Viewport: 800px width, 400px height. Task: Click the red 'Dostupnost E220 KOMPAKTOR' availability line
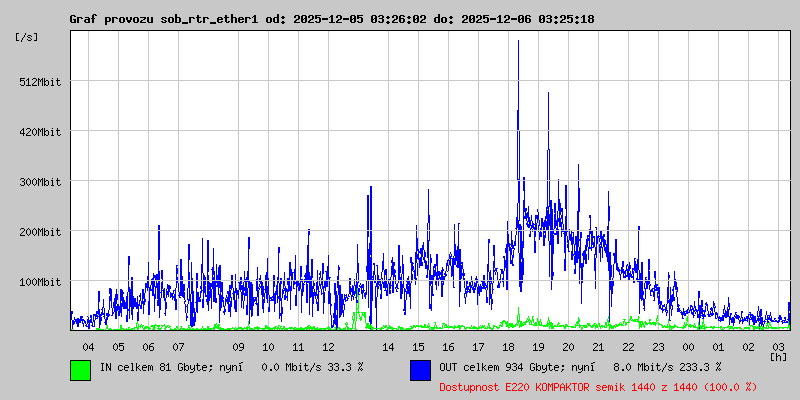coord(598,387)
